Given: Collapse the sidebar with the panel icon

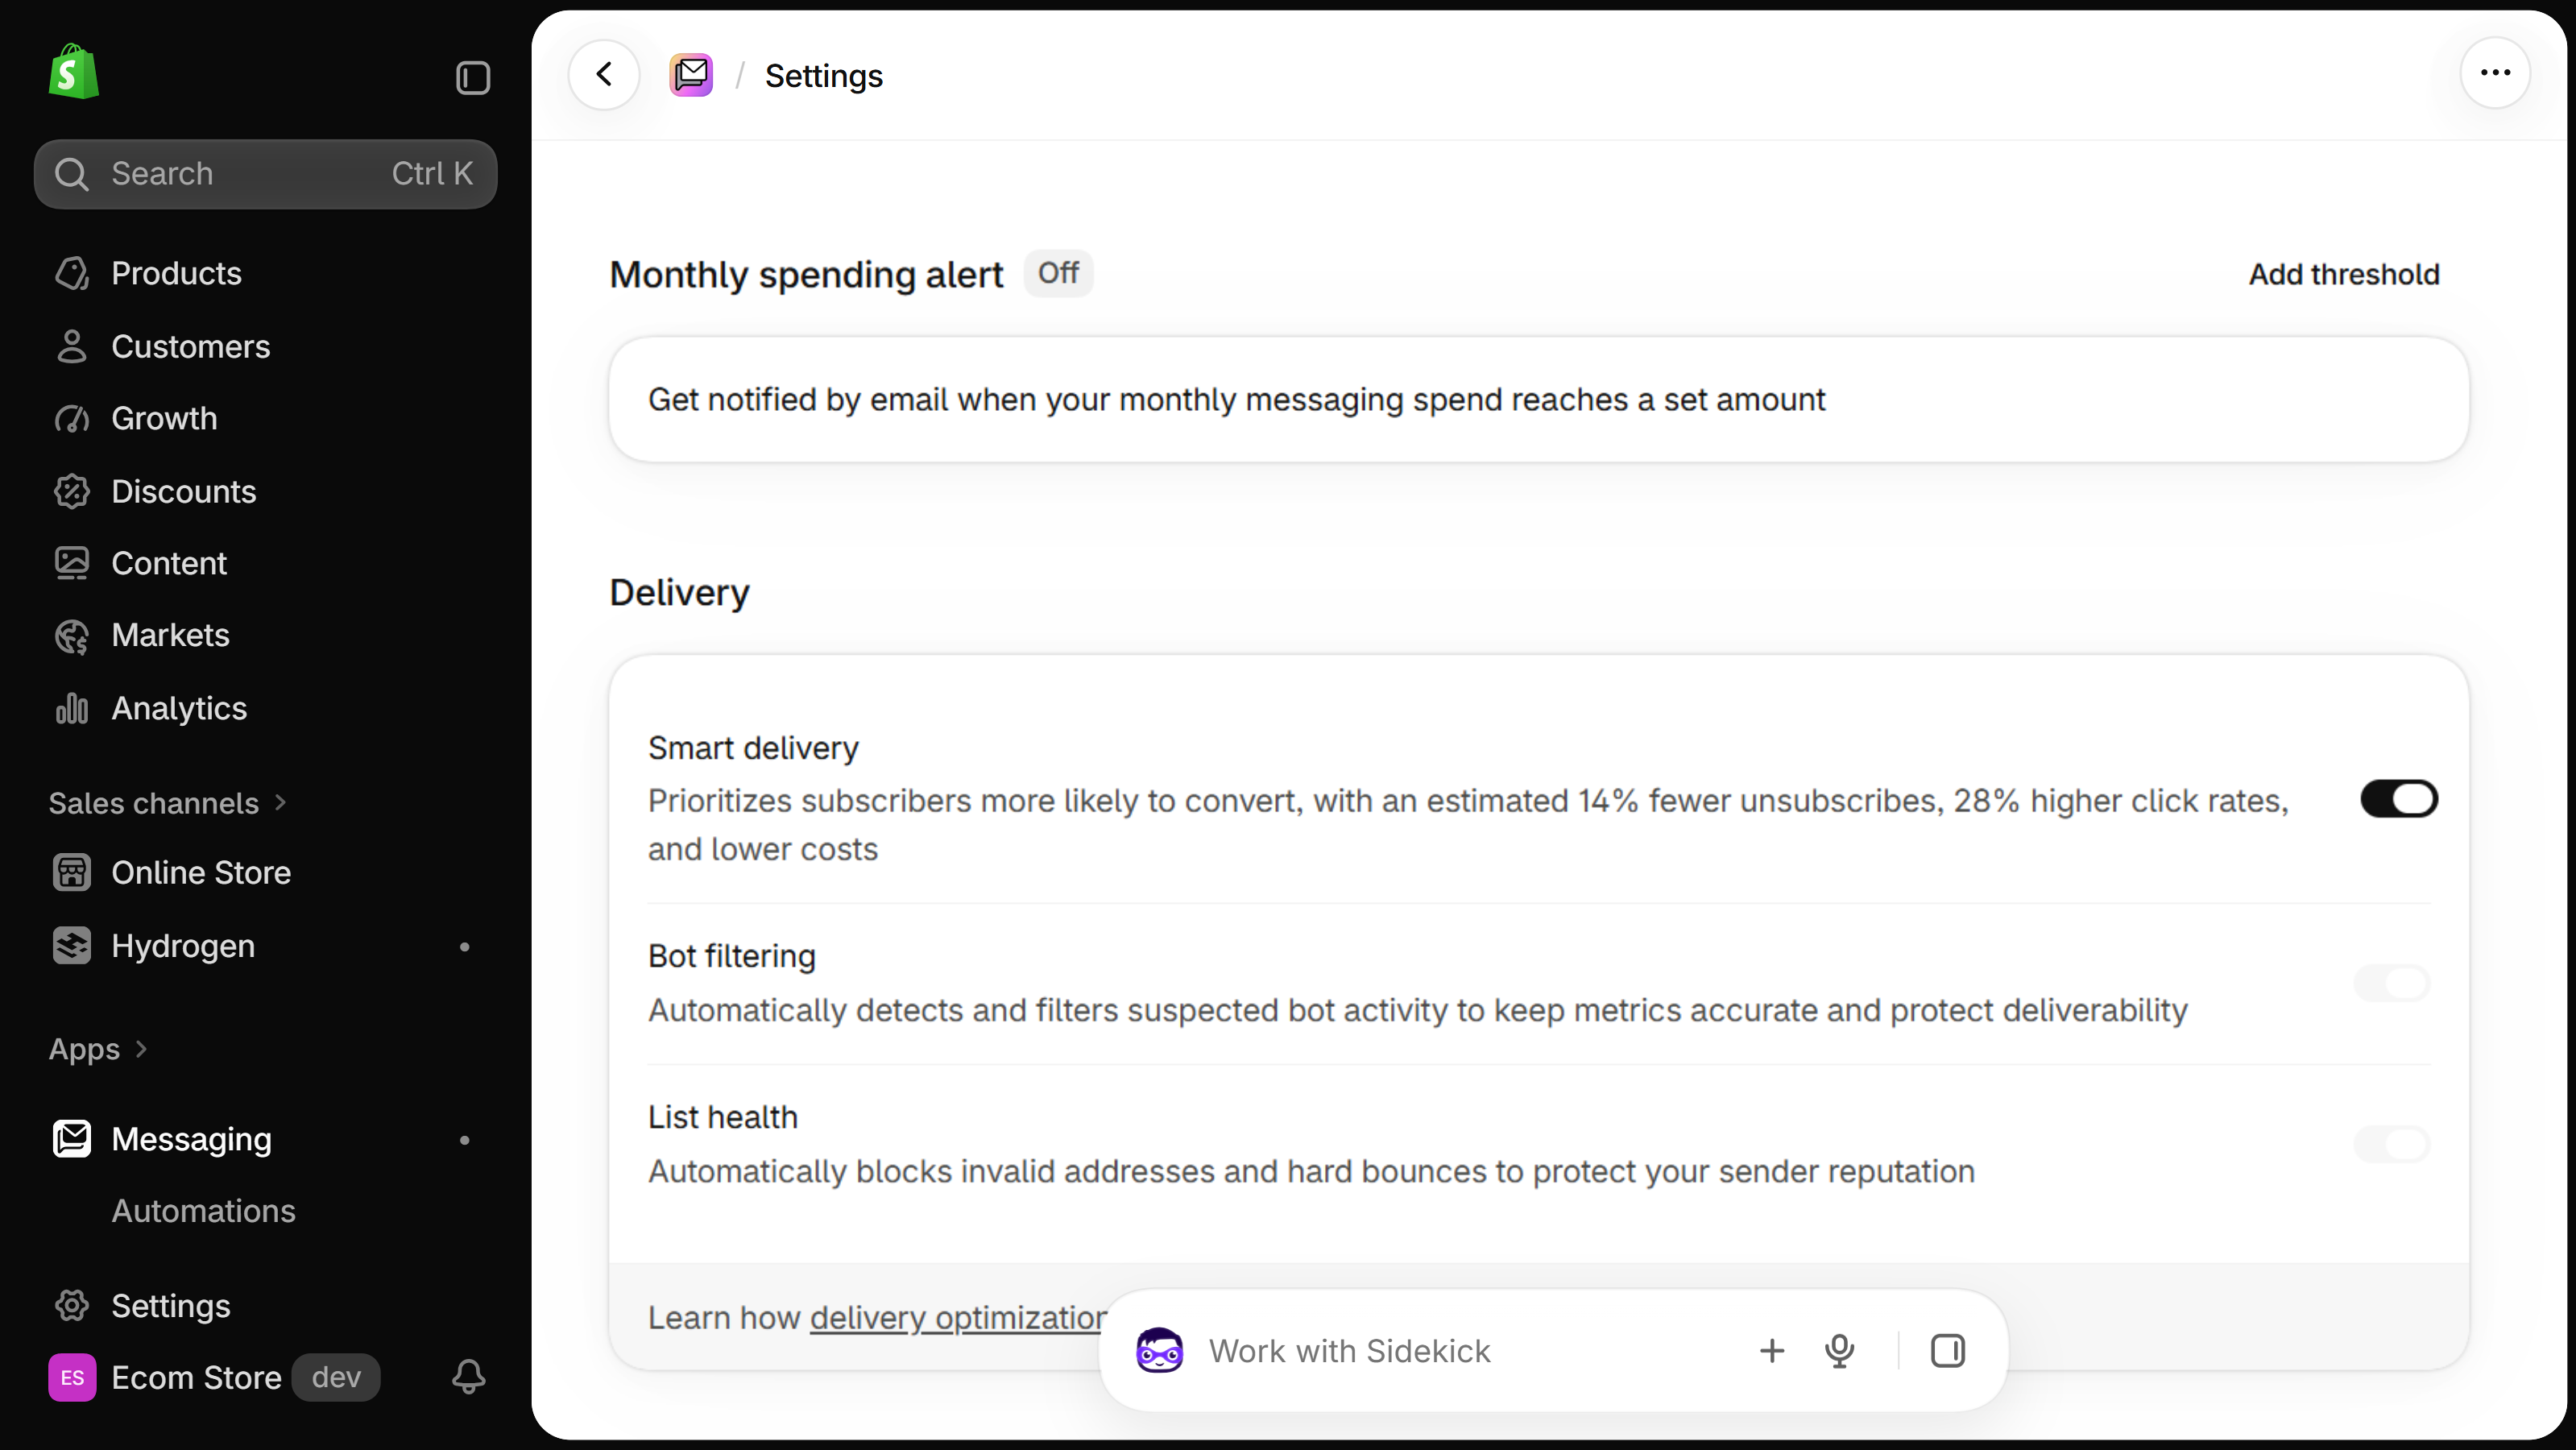Looking at the screenshot, I should (473, 78).
